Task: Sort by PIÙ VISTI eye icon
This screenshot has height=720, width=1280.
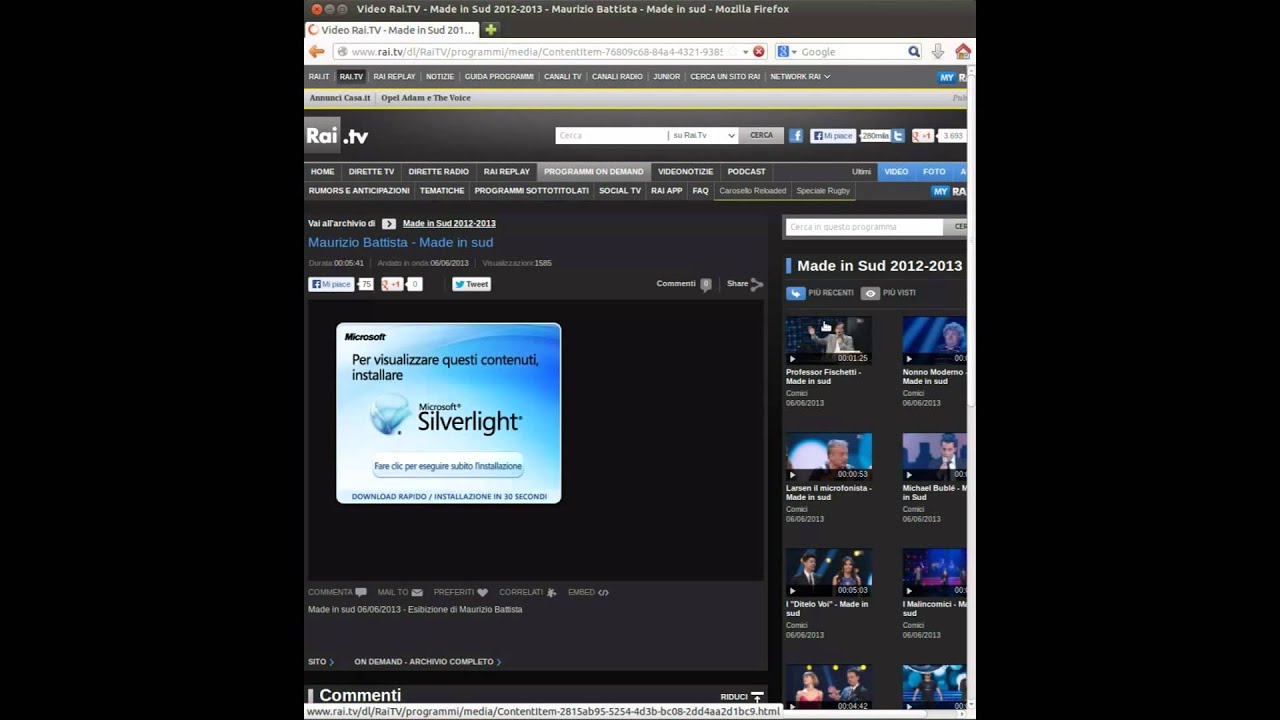Action: pyautogui.click(x=871, y=293)
